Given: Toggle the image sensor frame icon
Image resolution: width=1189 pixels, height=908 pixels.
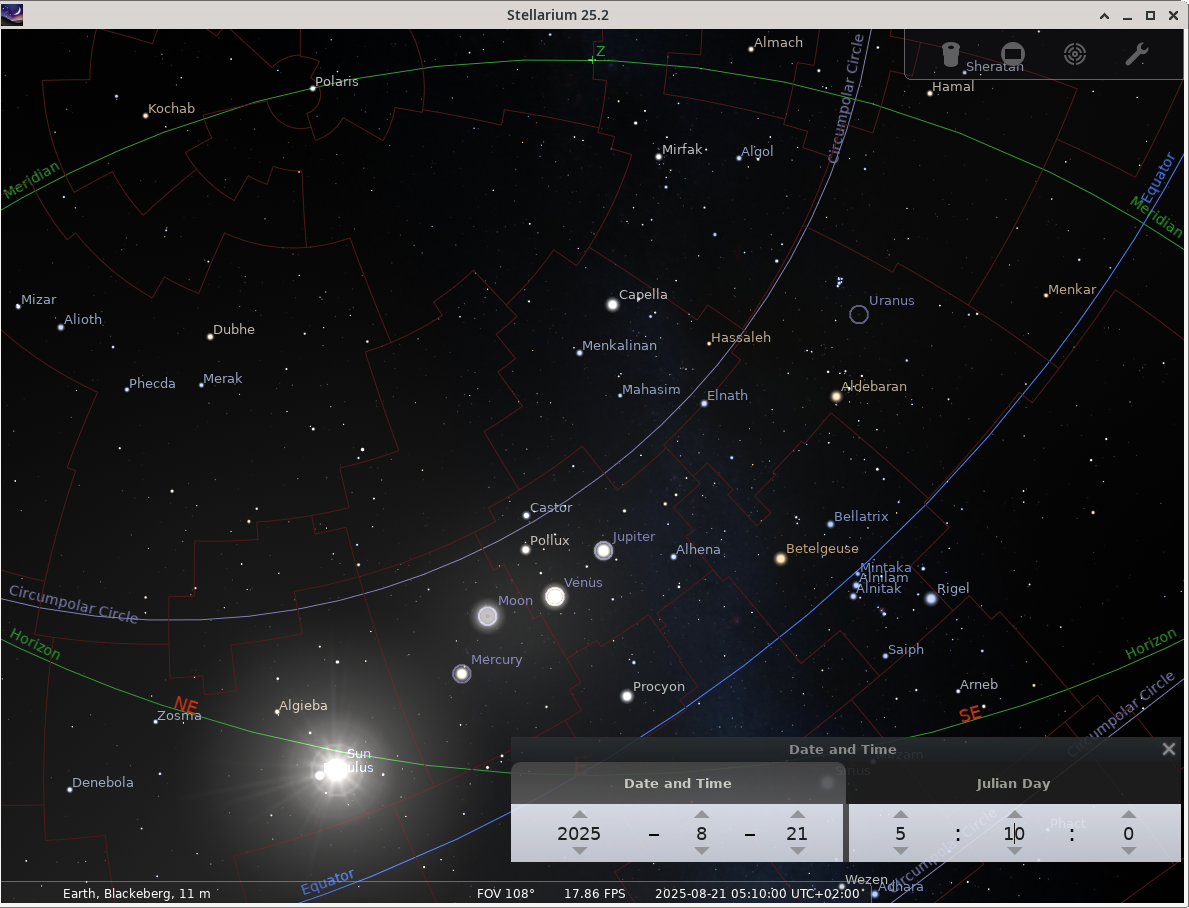Looking at the screenshot, I should tap(1012, 54).
